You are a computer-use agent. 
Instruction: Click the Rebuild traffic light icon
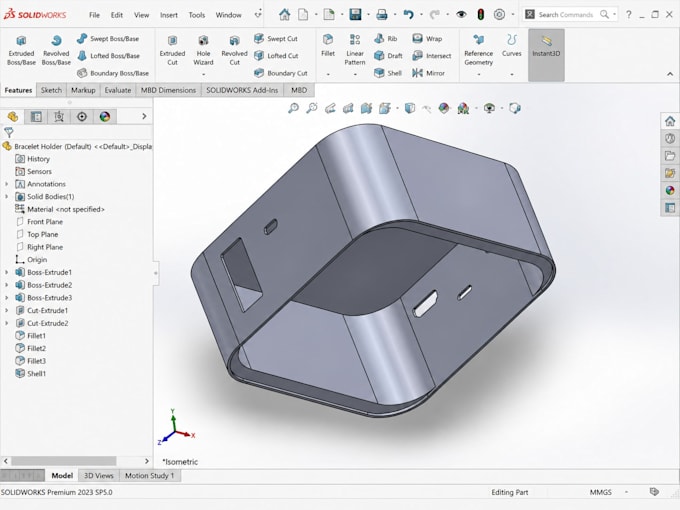click(481, 14)
